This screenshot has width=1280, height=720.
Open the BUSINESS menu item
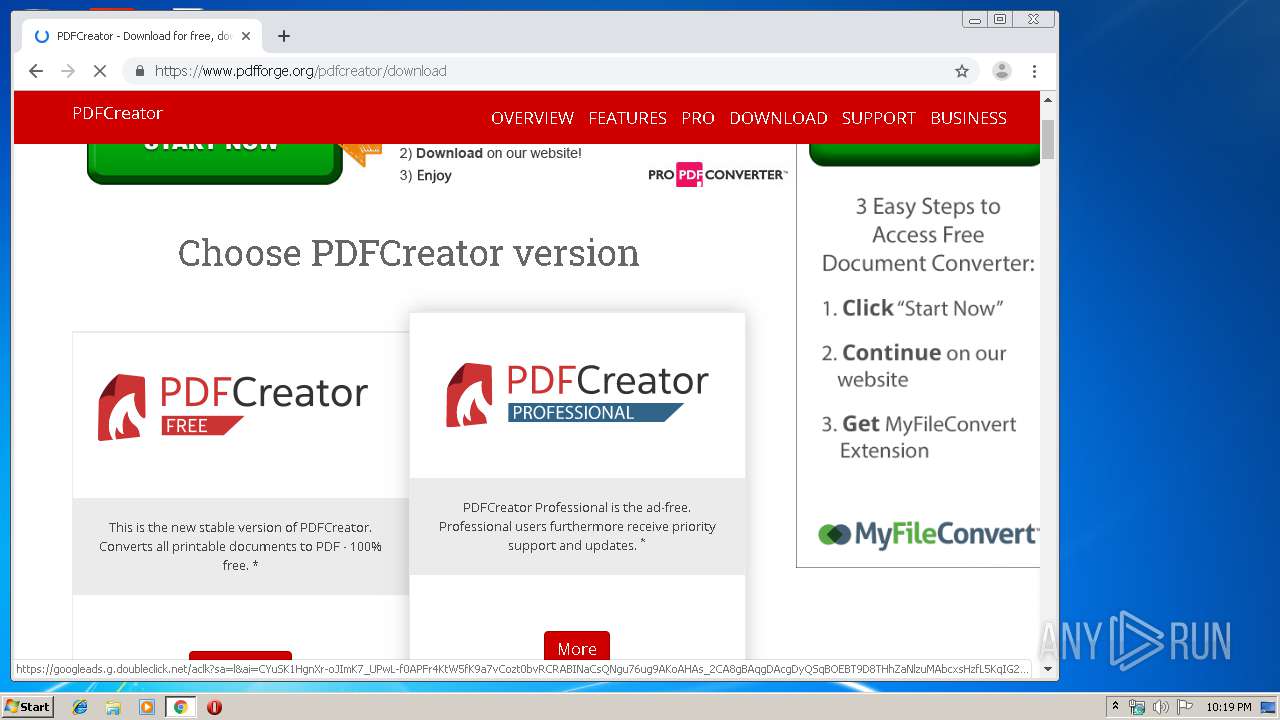(968, 118)
